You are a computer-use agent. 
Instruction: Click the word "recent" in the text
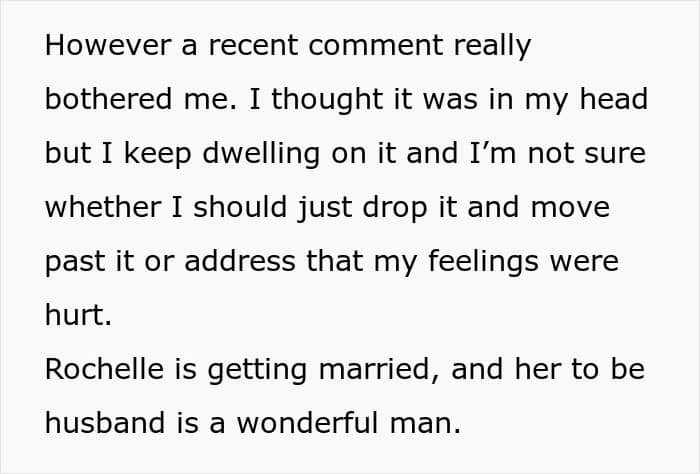223,46
